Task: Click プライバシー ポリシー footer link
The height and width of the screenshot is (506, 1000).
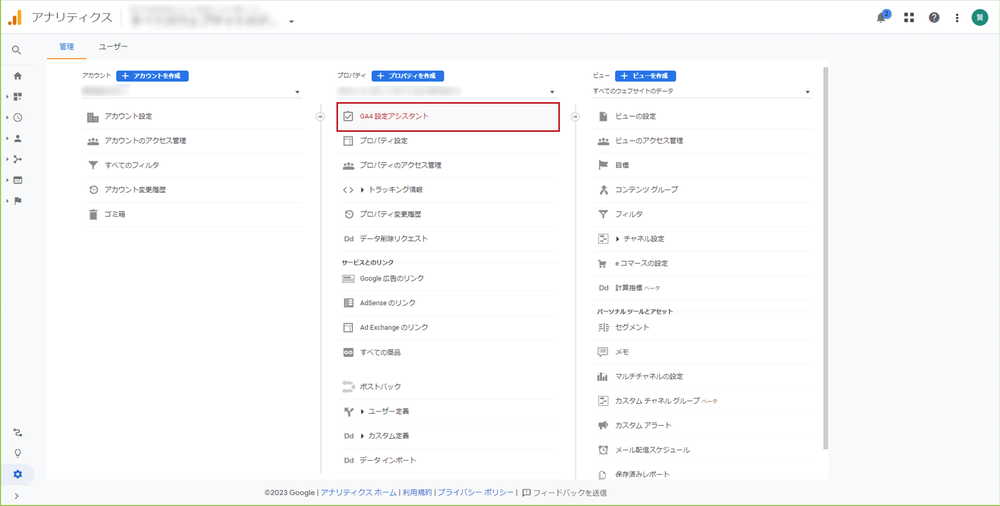Action: coord(475,493)
